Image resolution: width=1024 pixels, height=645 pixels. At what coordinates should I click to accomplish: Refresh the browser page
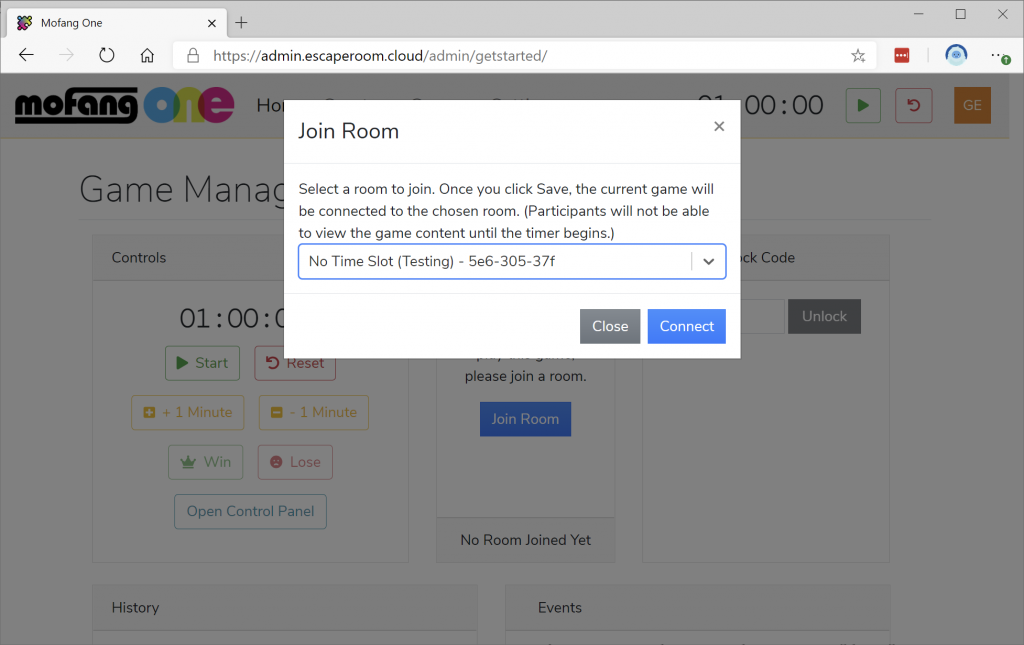(x=106, y=56)
